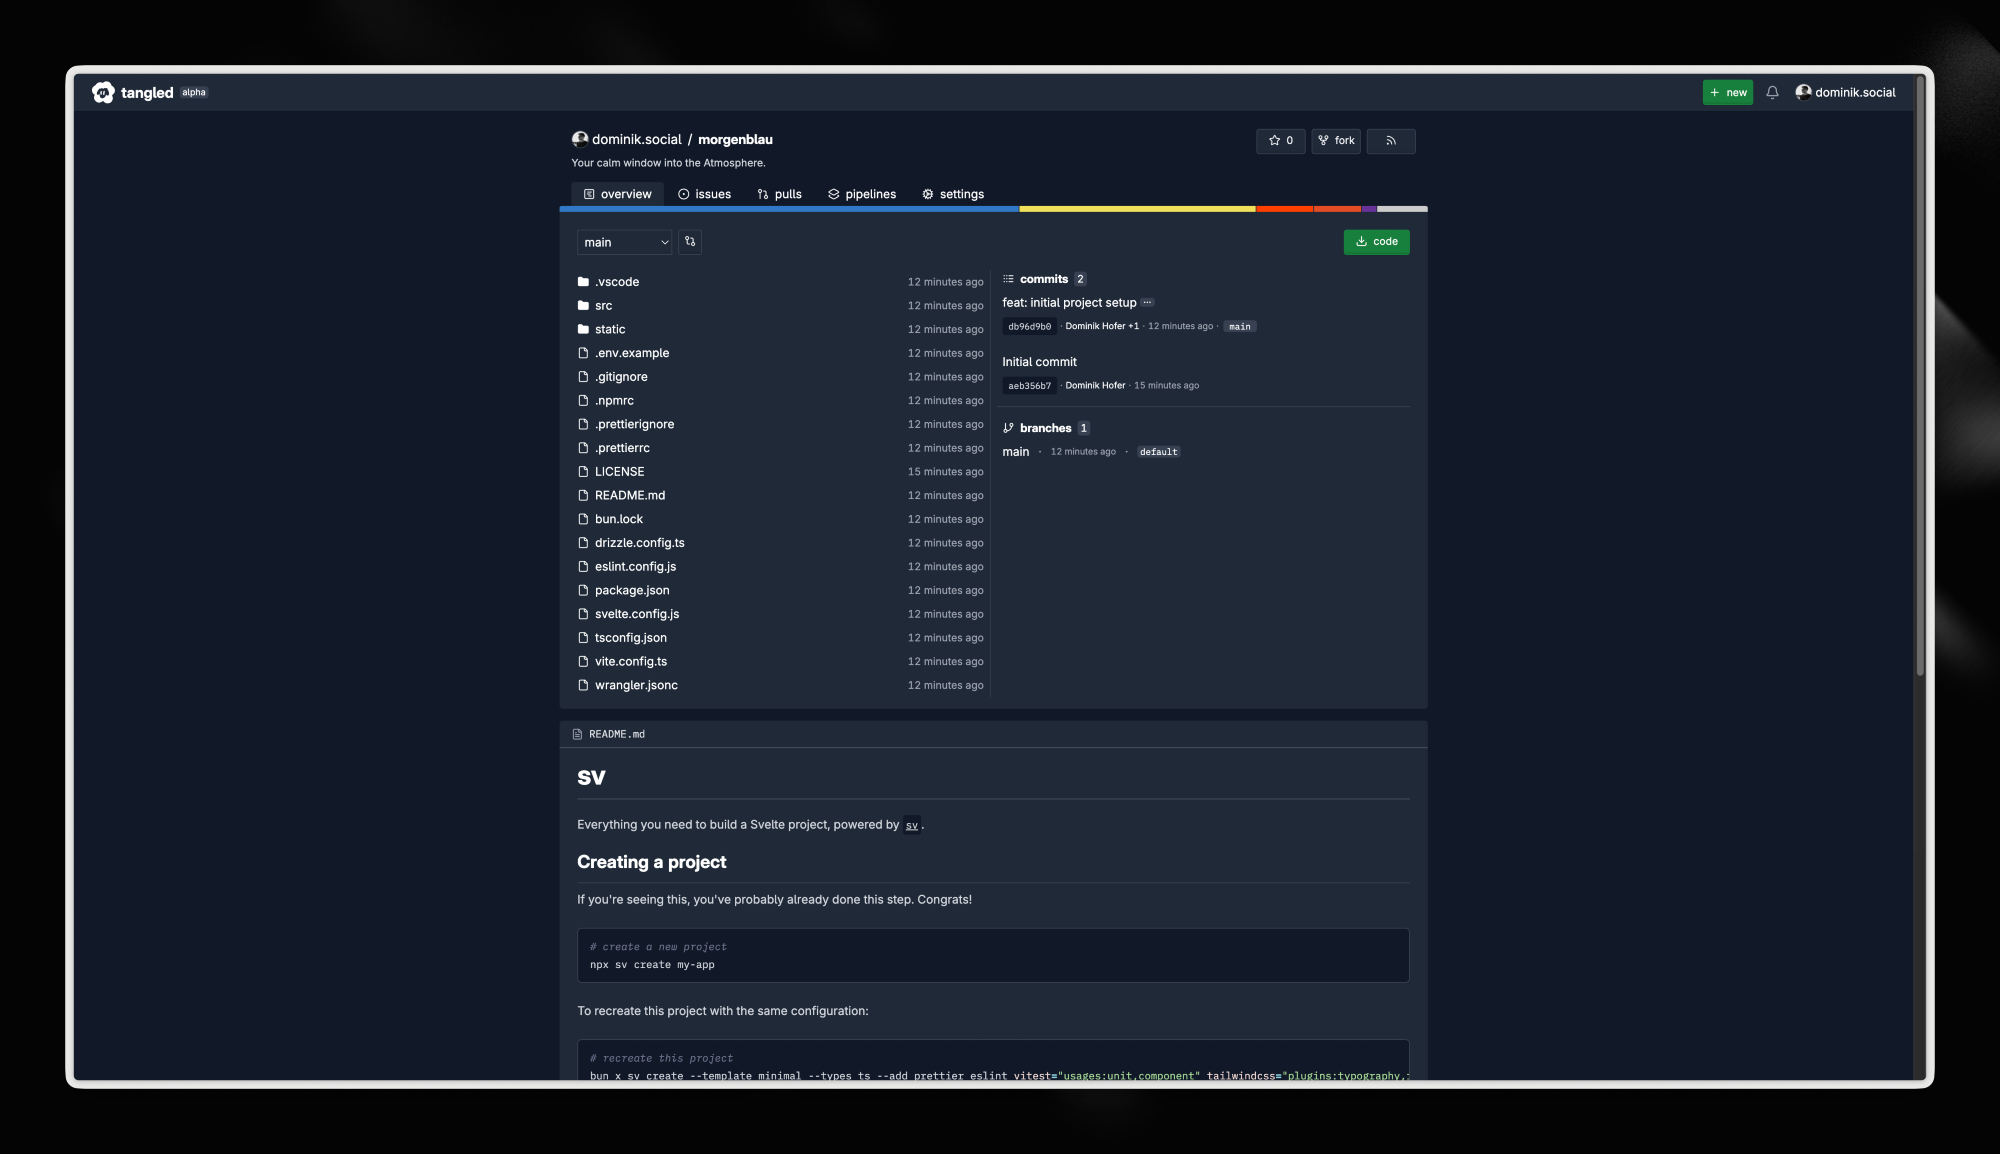Click the yellow segment of the language bar
This screenshot has width=2000, height=1154.
1137,209
